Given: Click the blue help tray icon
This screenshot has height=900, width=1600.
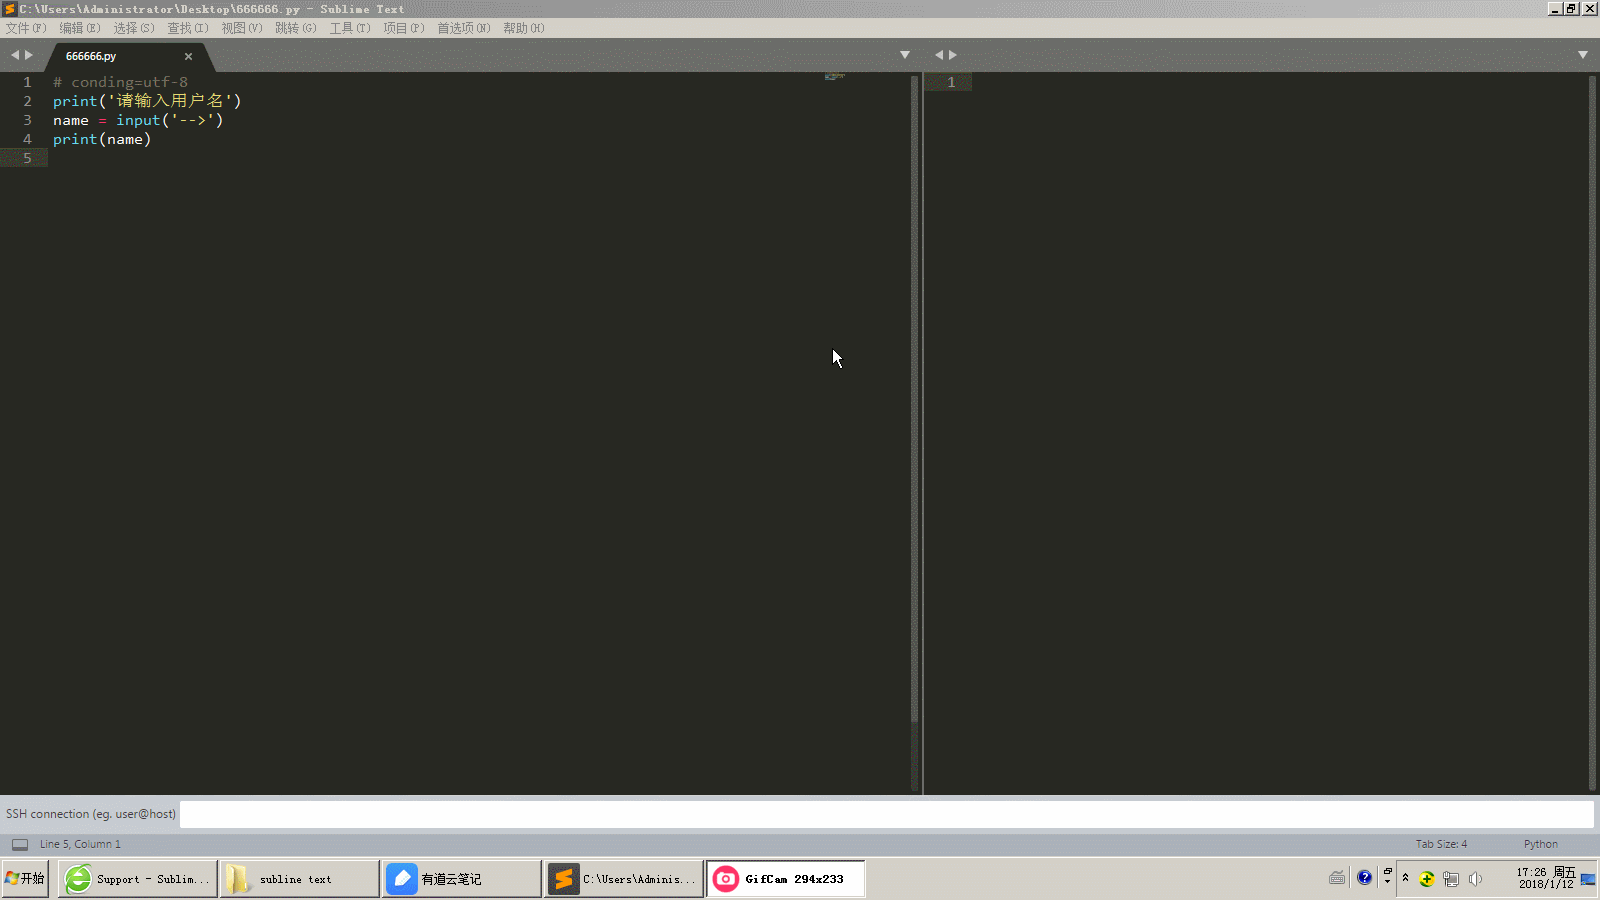Looking at the screenshot, I should tap(1363, 878).
